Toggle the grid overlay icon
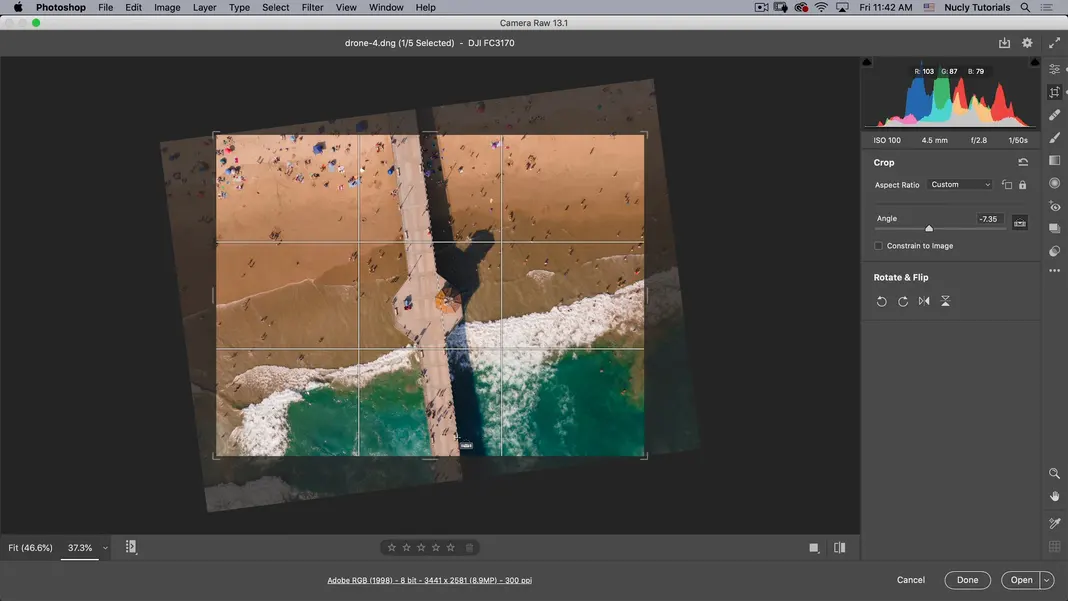Viewport: 1068px width, 601px height. tap(1054, 546)
